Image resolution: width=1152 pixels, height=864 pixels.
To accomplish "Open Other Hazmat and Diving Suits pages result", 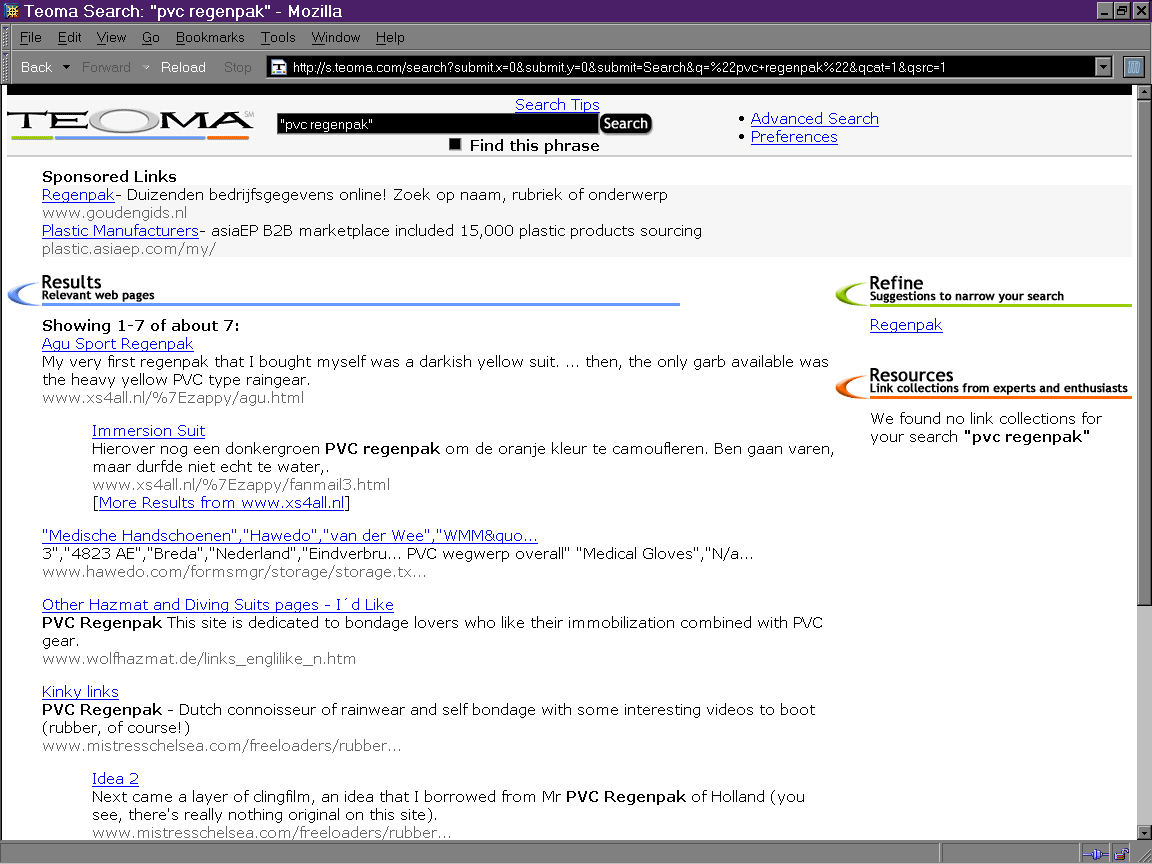I will click(x=217, y=605).
